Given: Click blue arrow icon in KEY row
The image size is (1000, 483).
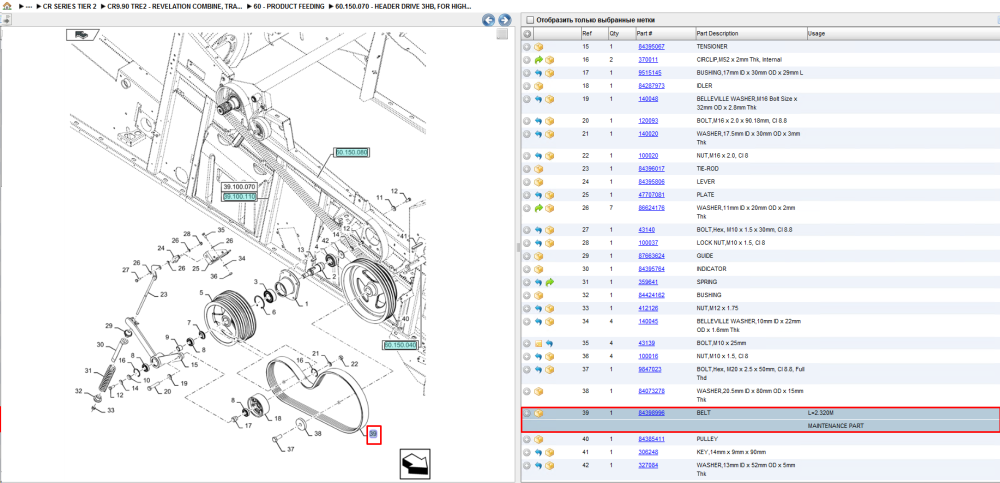Looking at the screenshot, I should coord(539,452).
